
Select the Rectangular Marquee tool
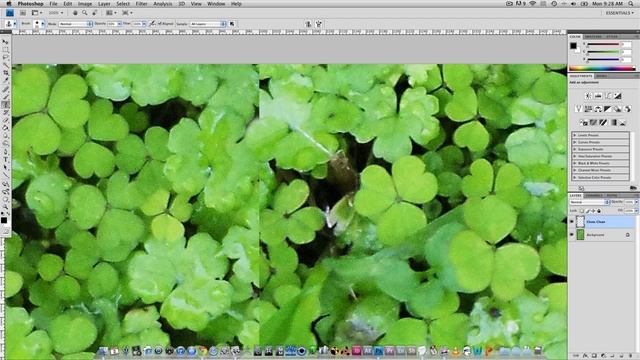click(x=5, y=50)
